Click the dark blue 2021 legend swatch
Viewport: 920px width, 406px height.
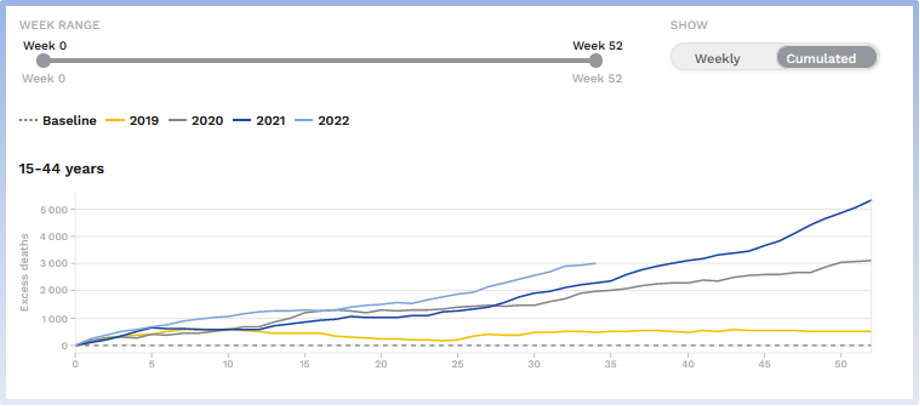click(242, 121)
